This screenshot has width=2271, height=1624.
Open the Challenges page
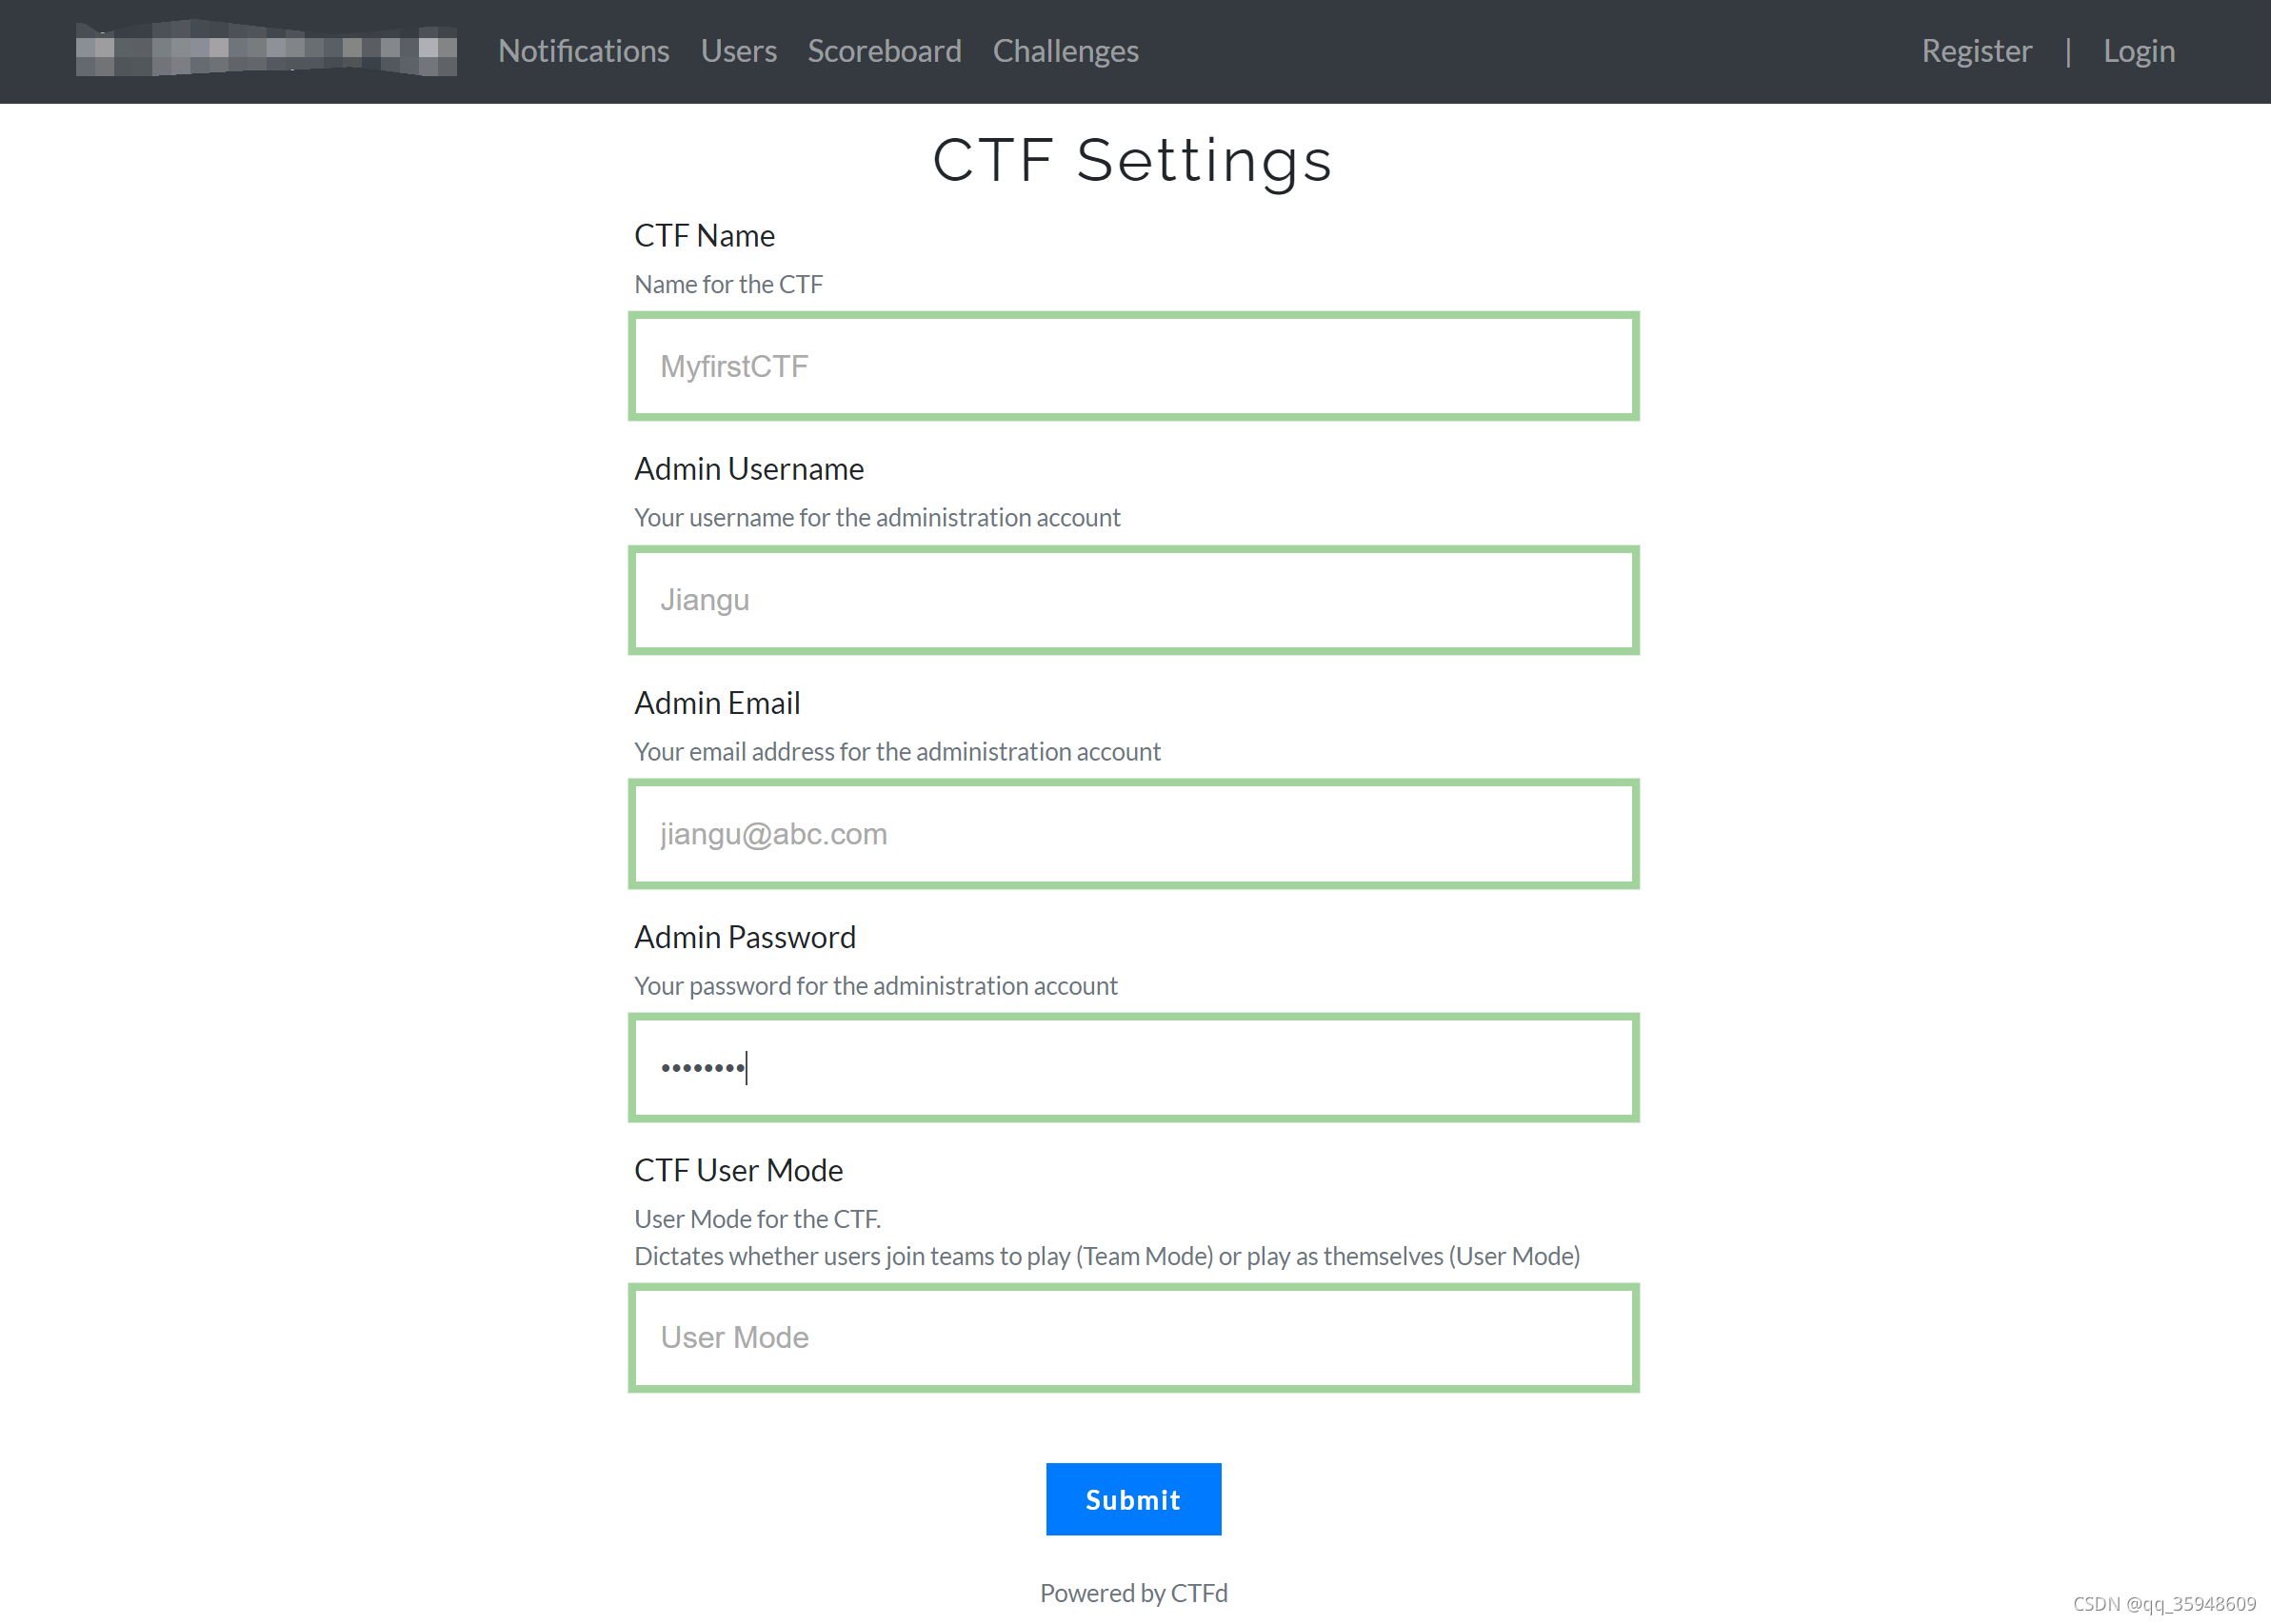1065,51
